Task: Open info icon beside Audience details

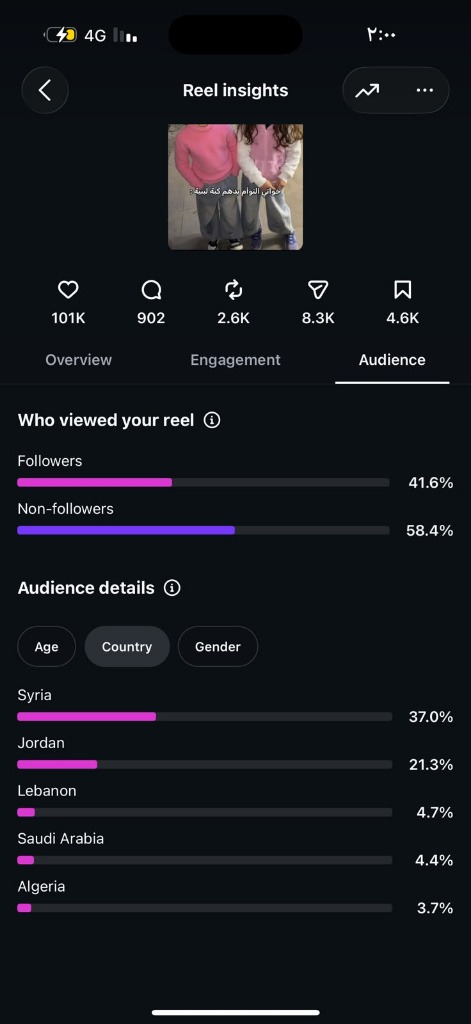Action: (172, 588)
